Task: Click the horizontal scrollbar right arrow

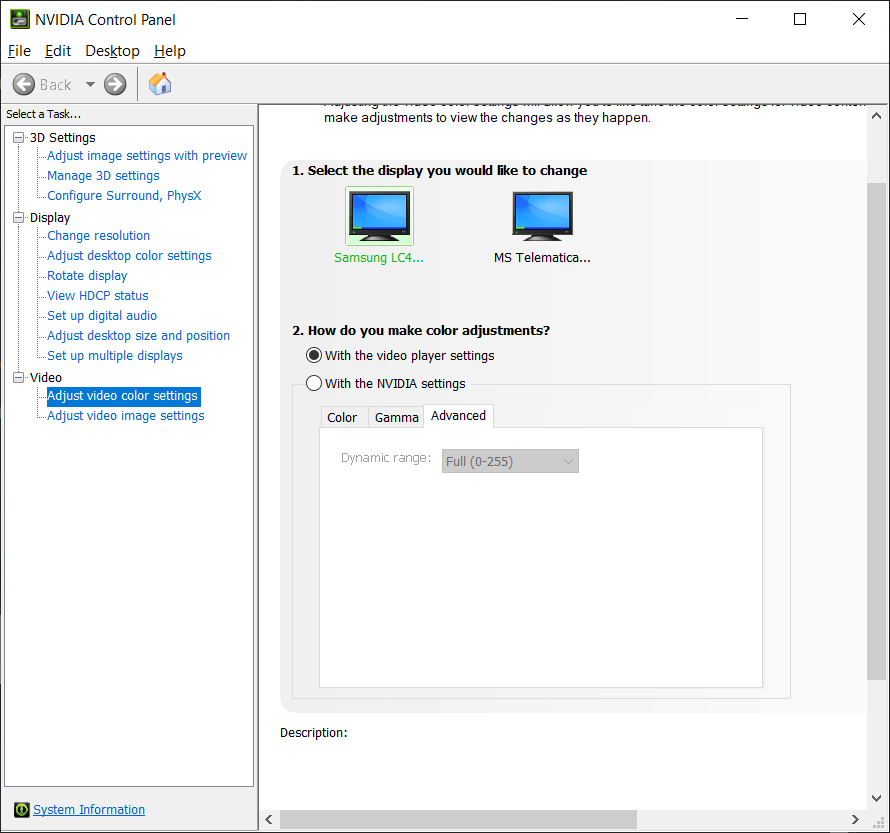Action: click(855, 819)
